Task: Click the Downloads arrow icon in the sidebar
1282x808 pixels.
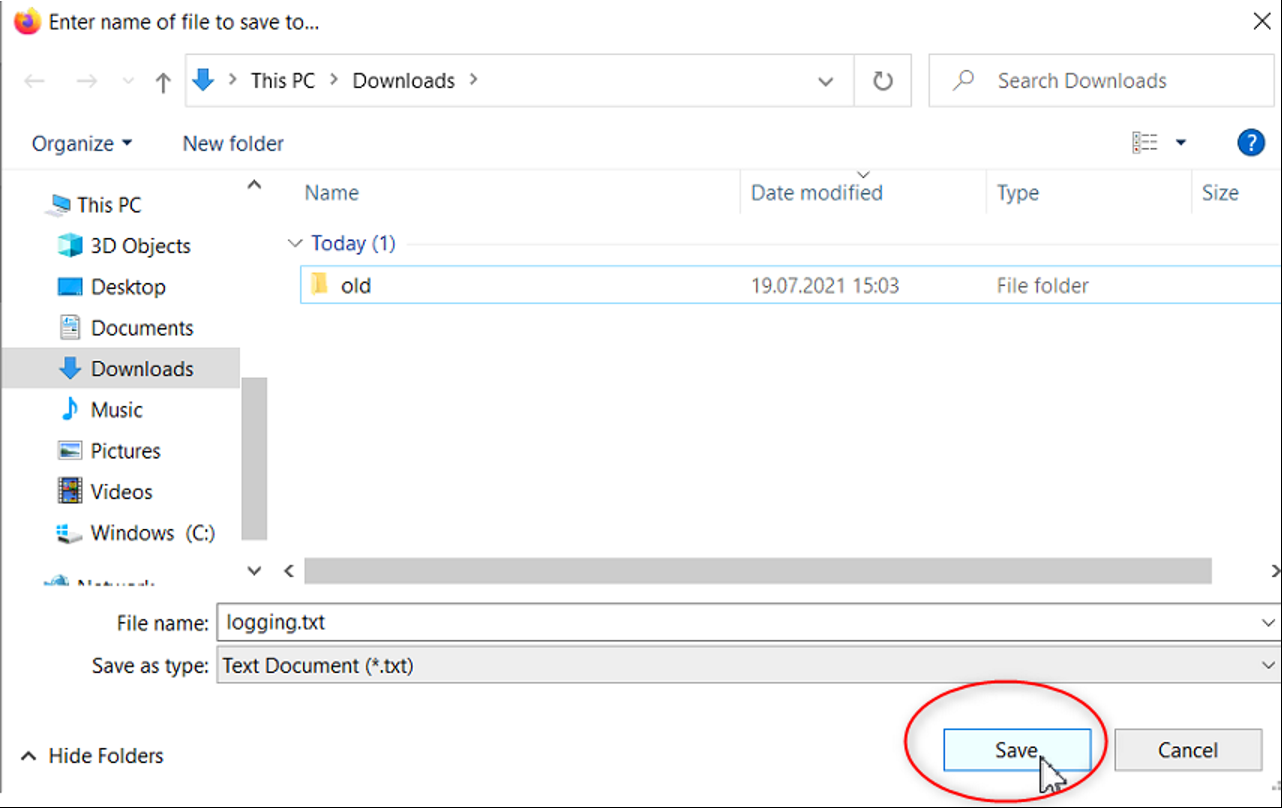Action: click(70, 368)
